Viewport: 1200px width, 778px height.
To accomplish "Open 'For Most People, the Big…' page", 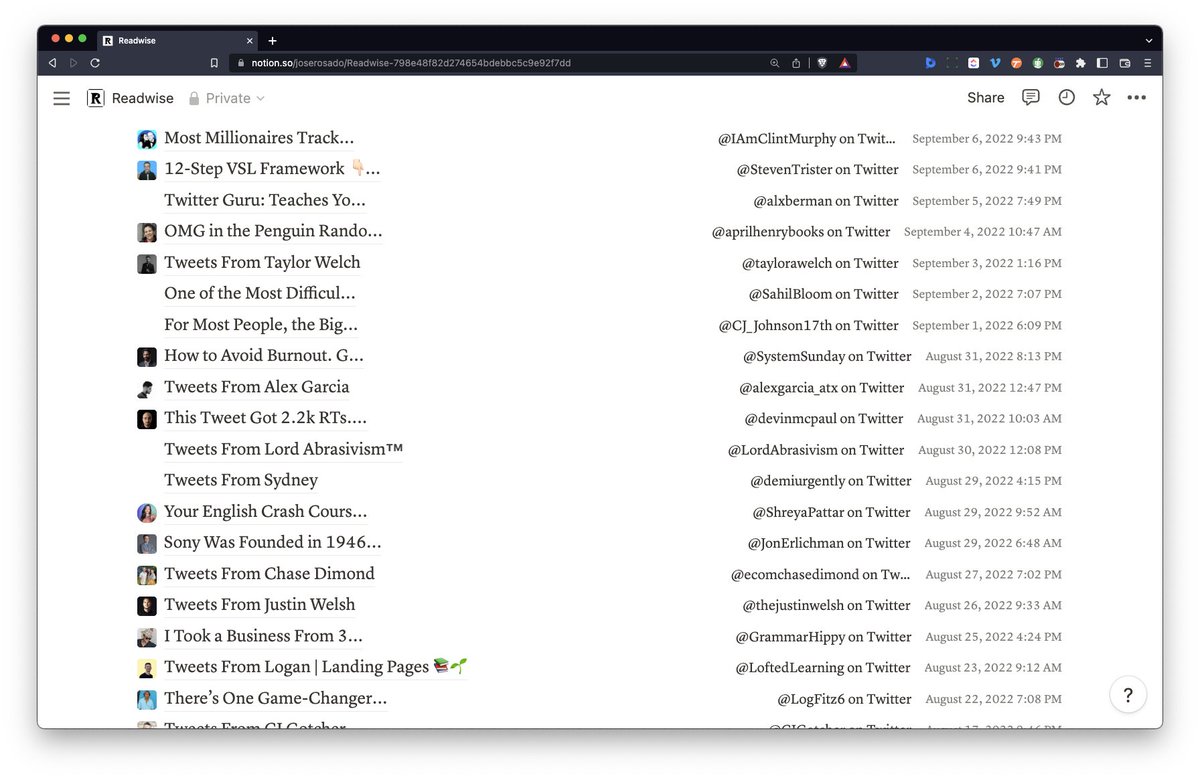I will [261, 324].
